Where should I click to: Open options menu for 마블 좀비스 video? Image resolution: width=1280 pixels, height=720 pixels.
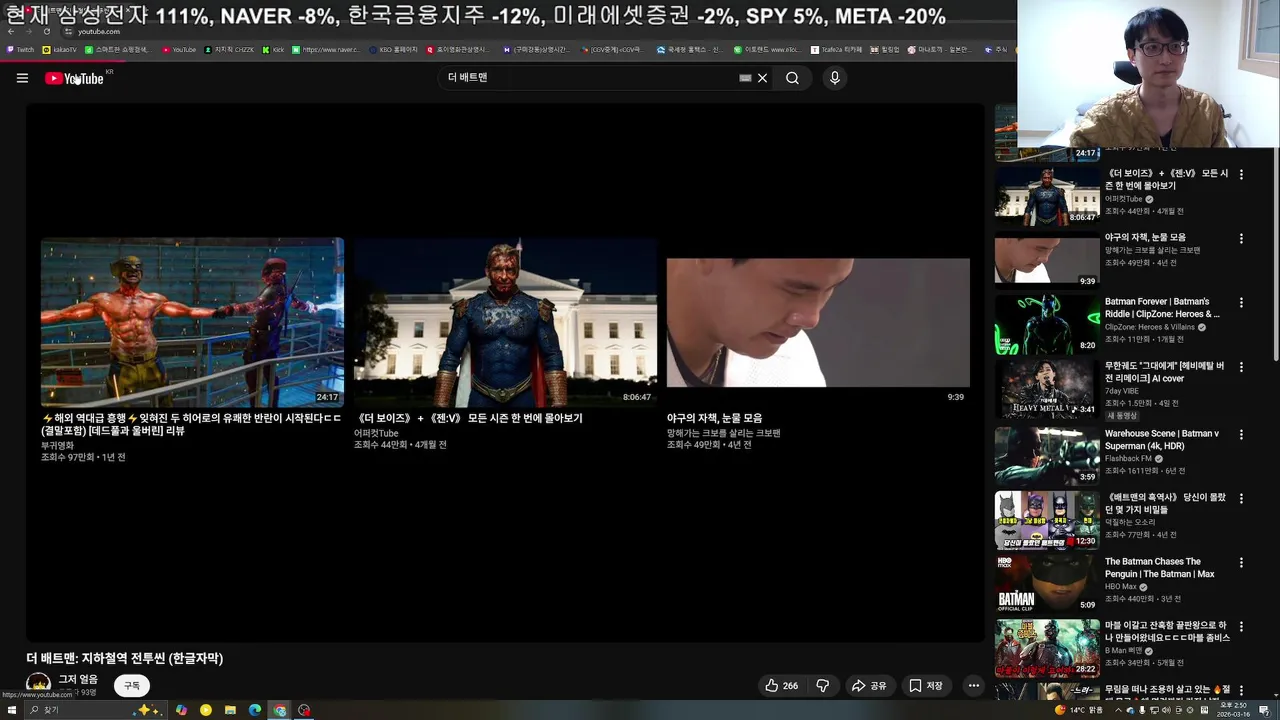[x=1241, y=627]
